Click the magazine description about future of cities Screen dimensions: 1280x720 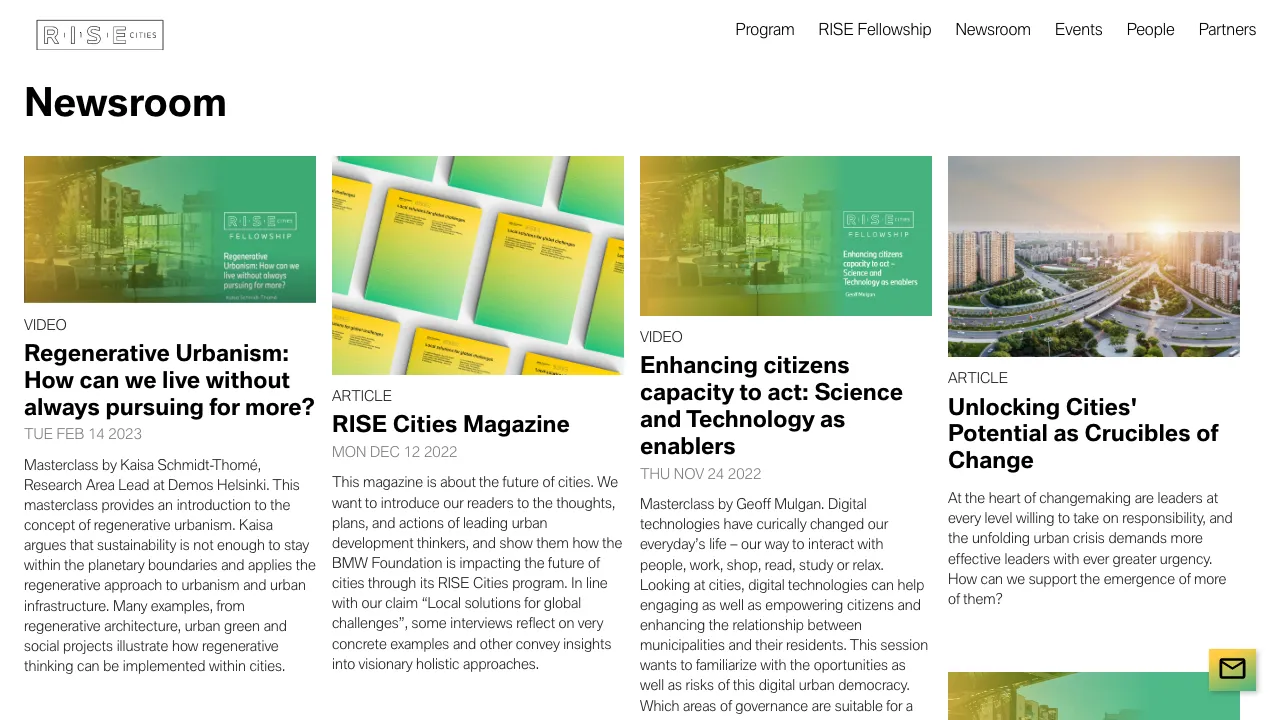point(477,573)
